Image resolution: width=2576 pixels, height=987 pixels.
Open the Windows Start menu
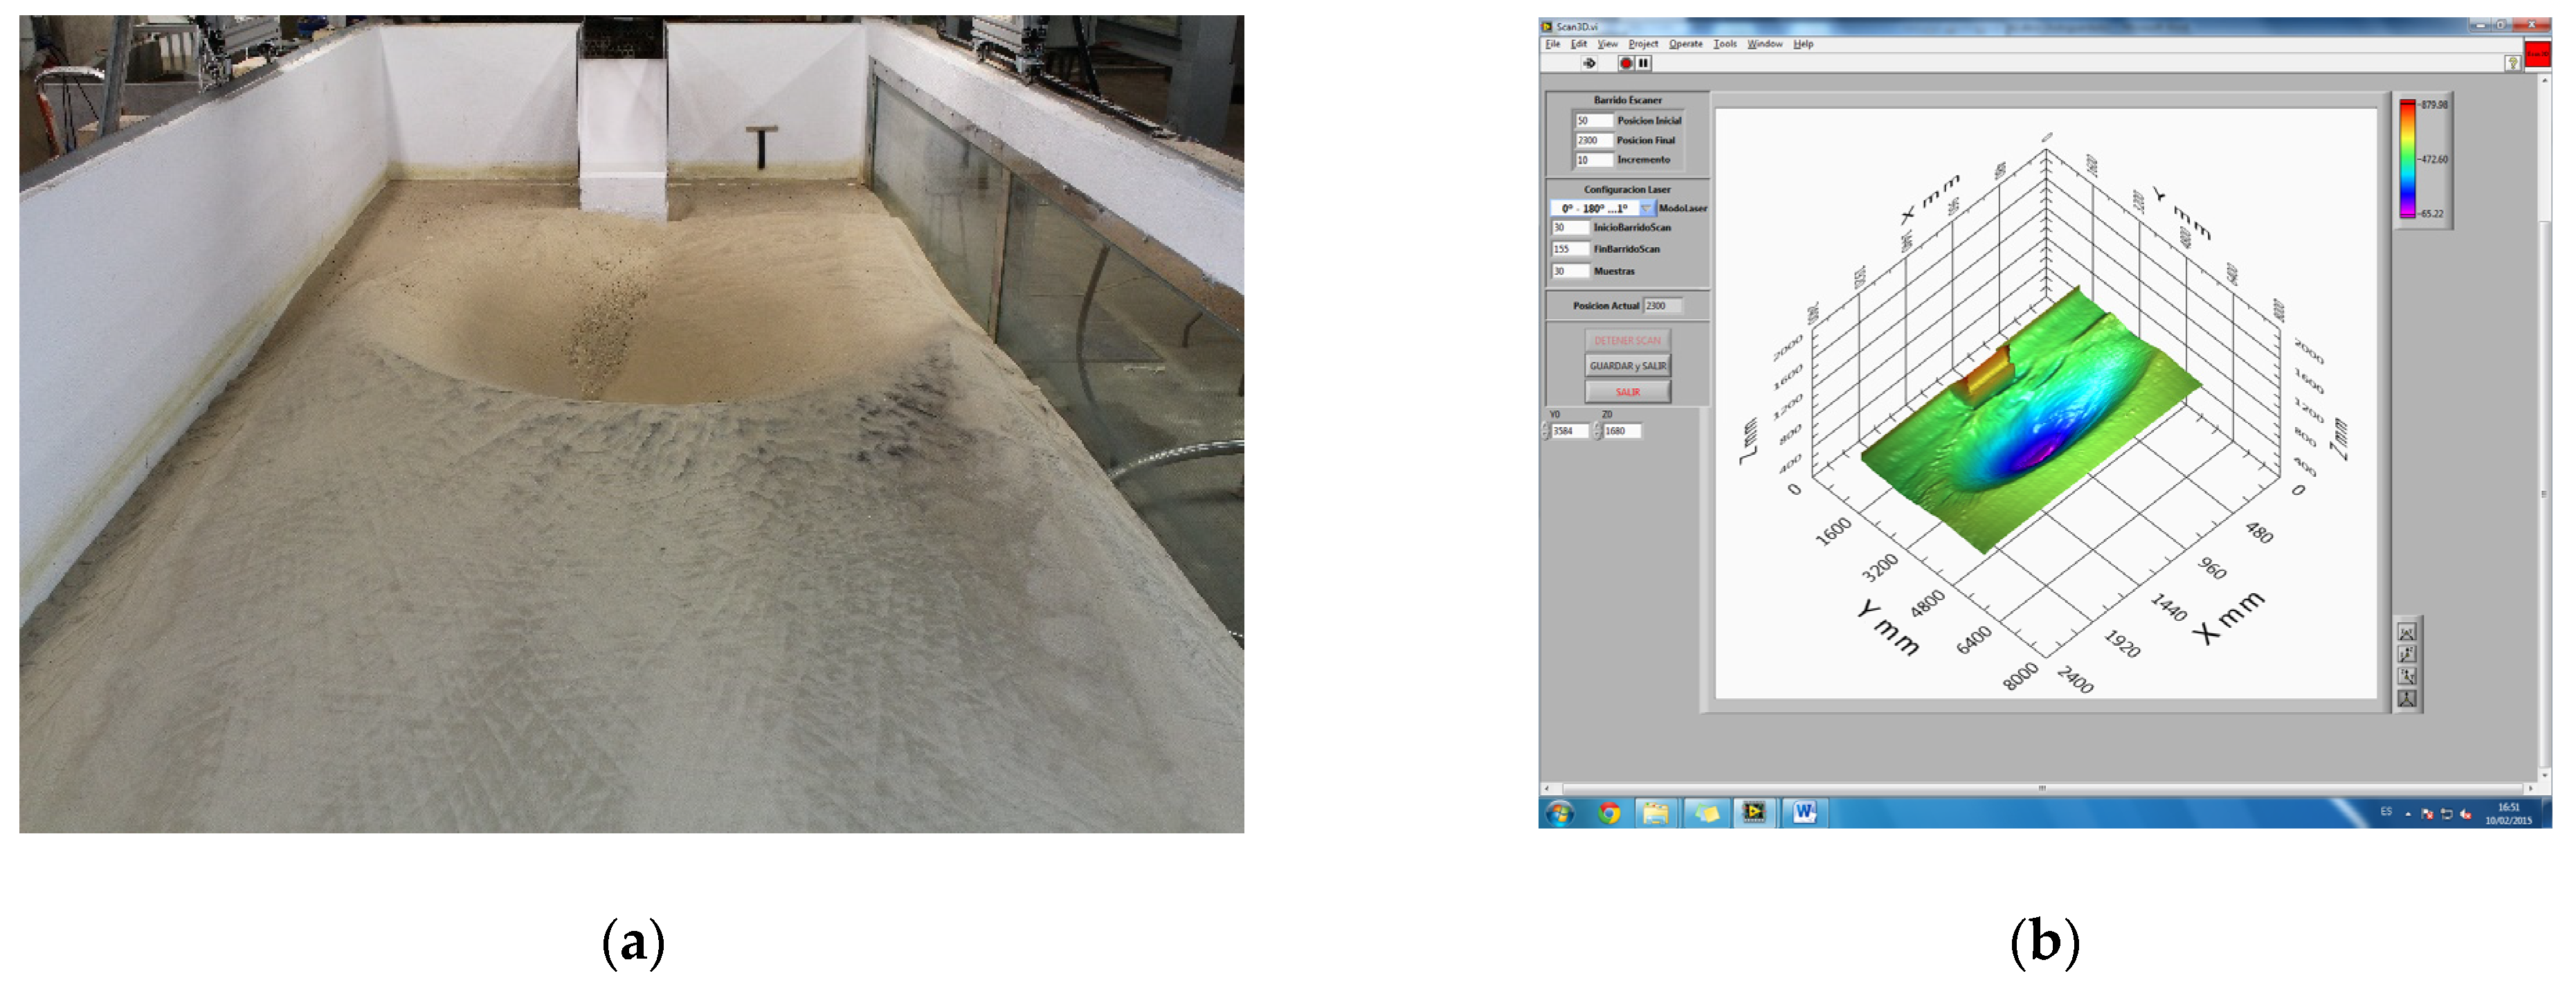point(1559,813)
